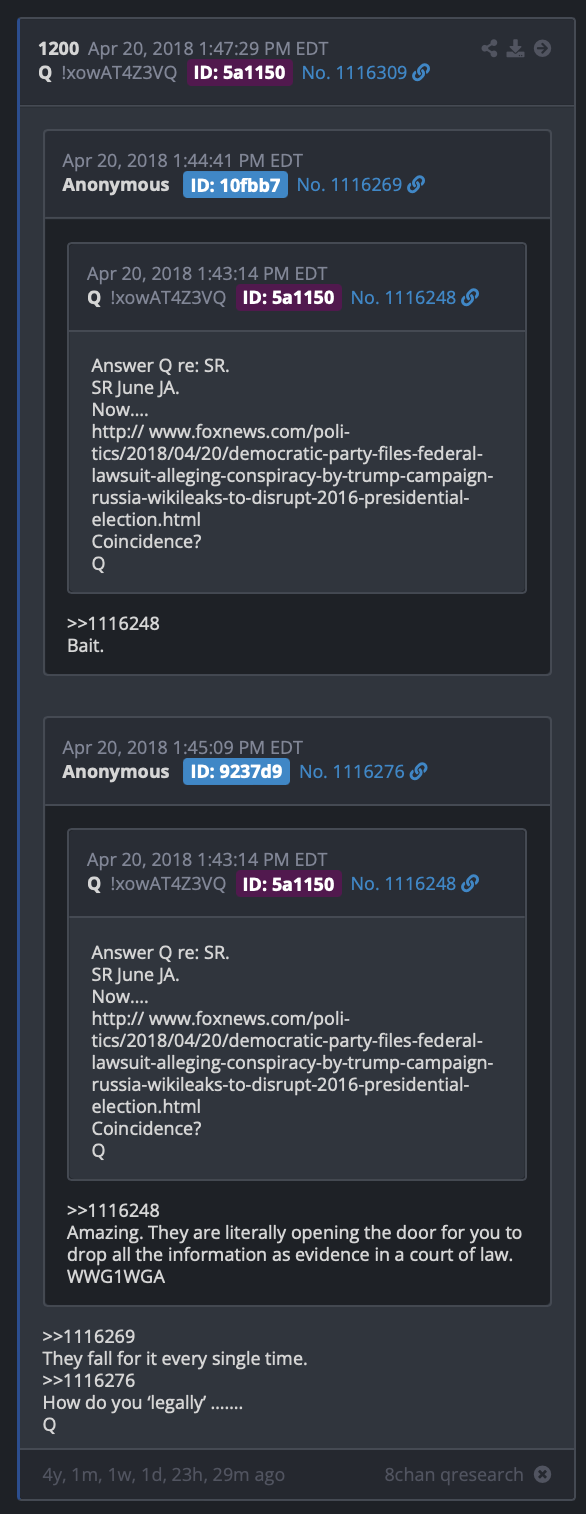Screen dimensions: 586x1514
Task: Click the purple ID: 5a1150 badge in header
Action: [240, 72]
